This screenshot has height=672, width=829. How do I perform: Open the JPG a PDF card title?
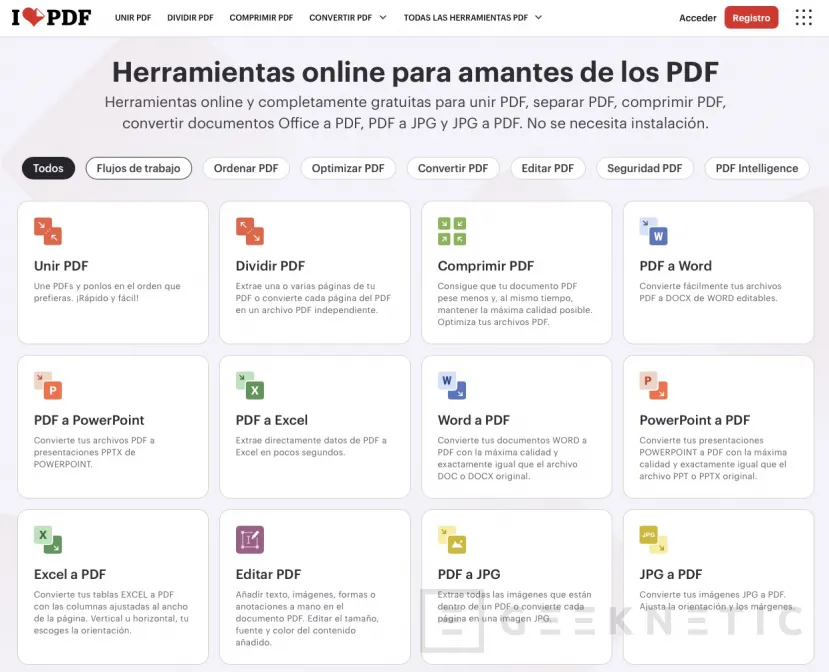click(x=671, y=575)
